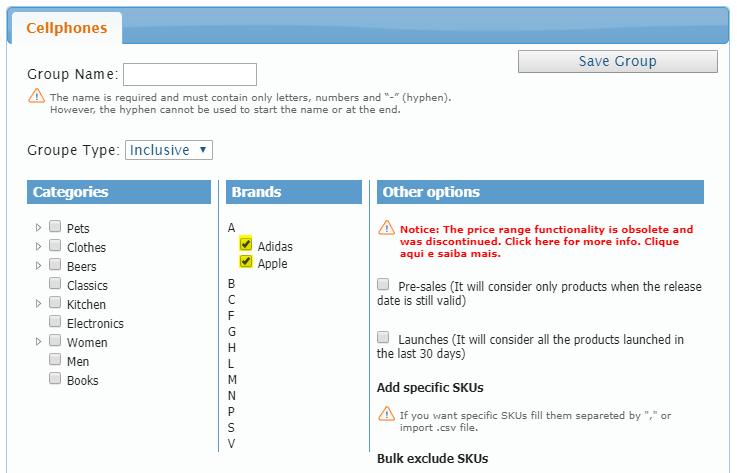This screenshot has height=473, width=737.
Task: Click the warning icon under Add specific SKUs
Action: click(386, 413)
